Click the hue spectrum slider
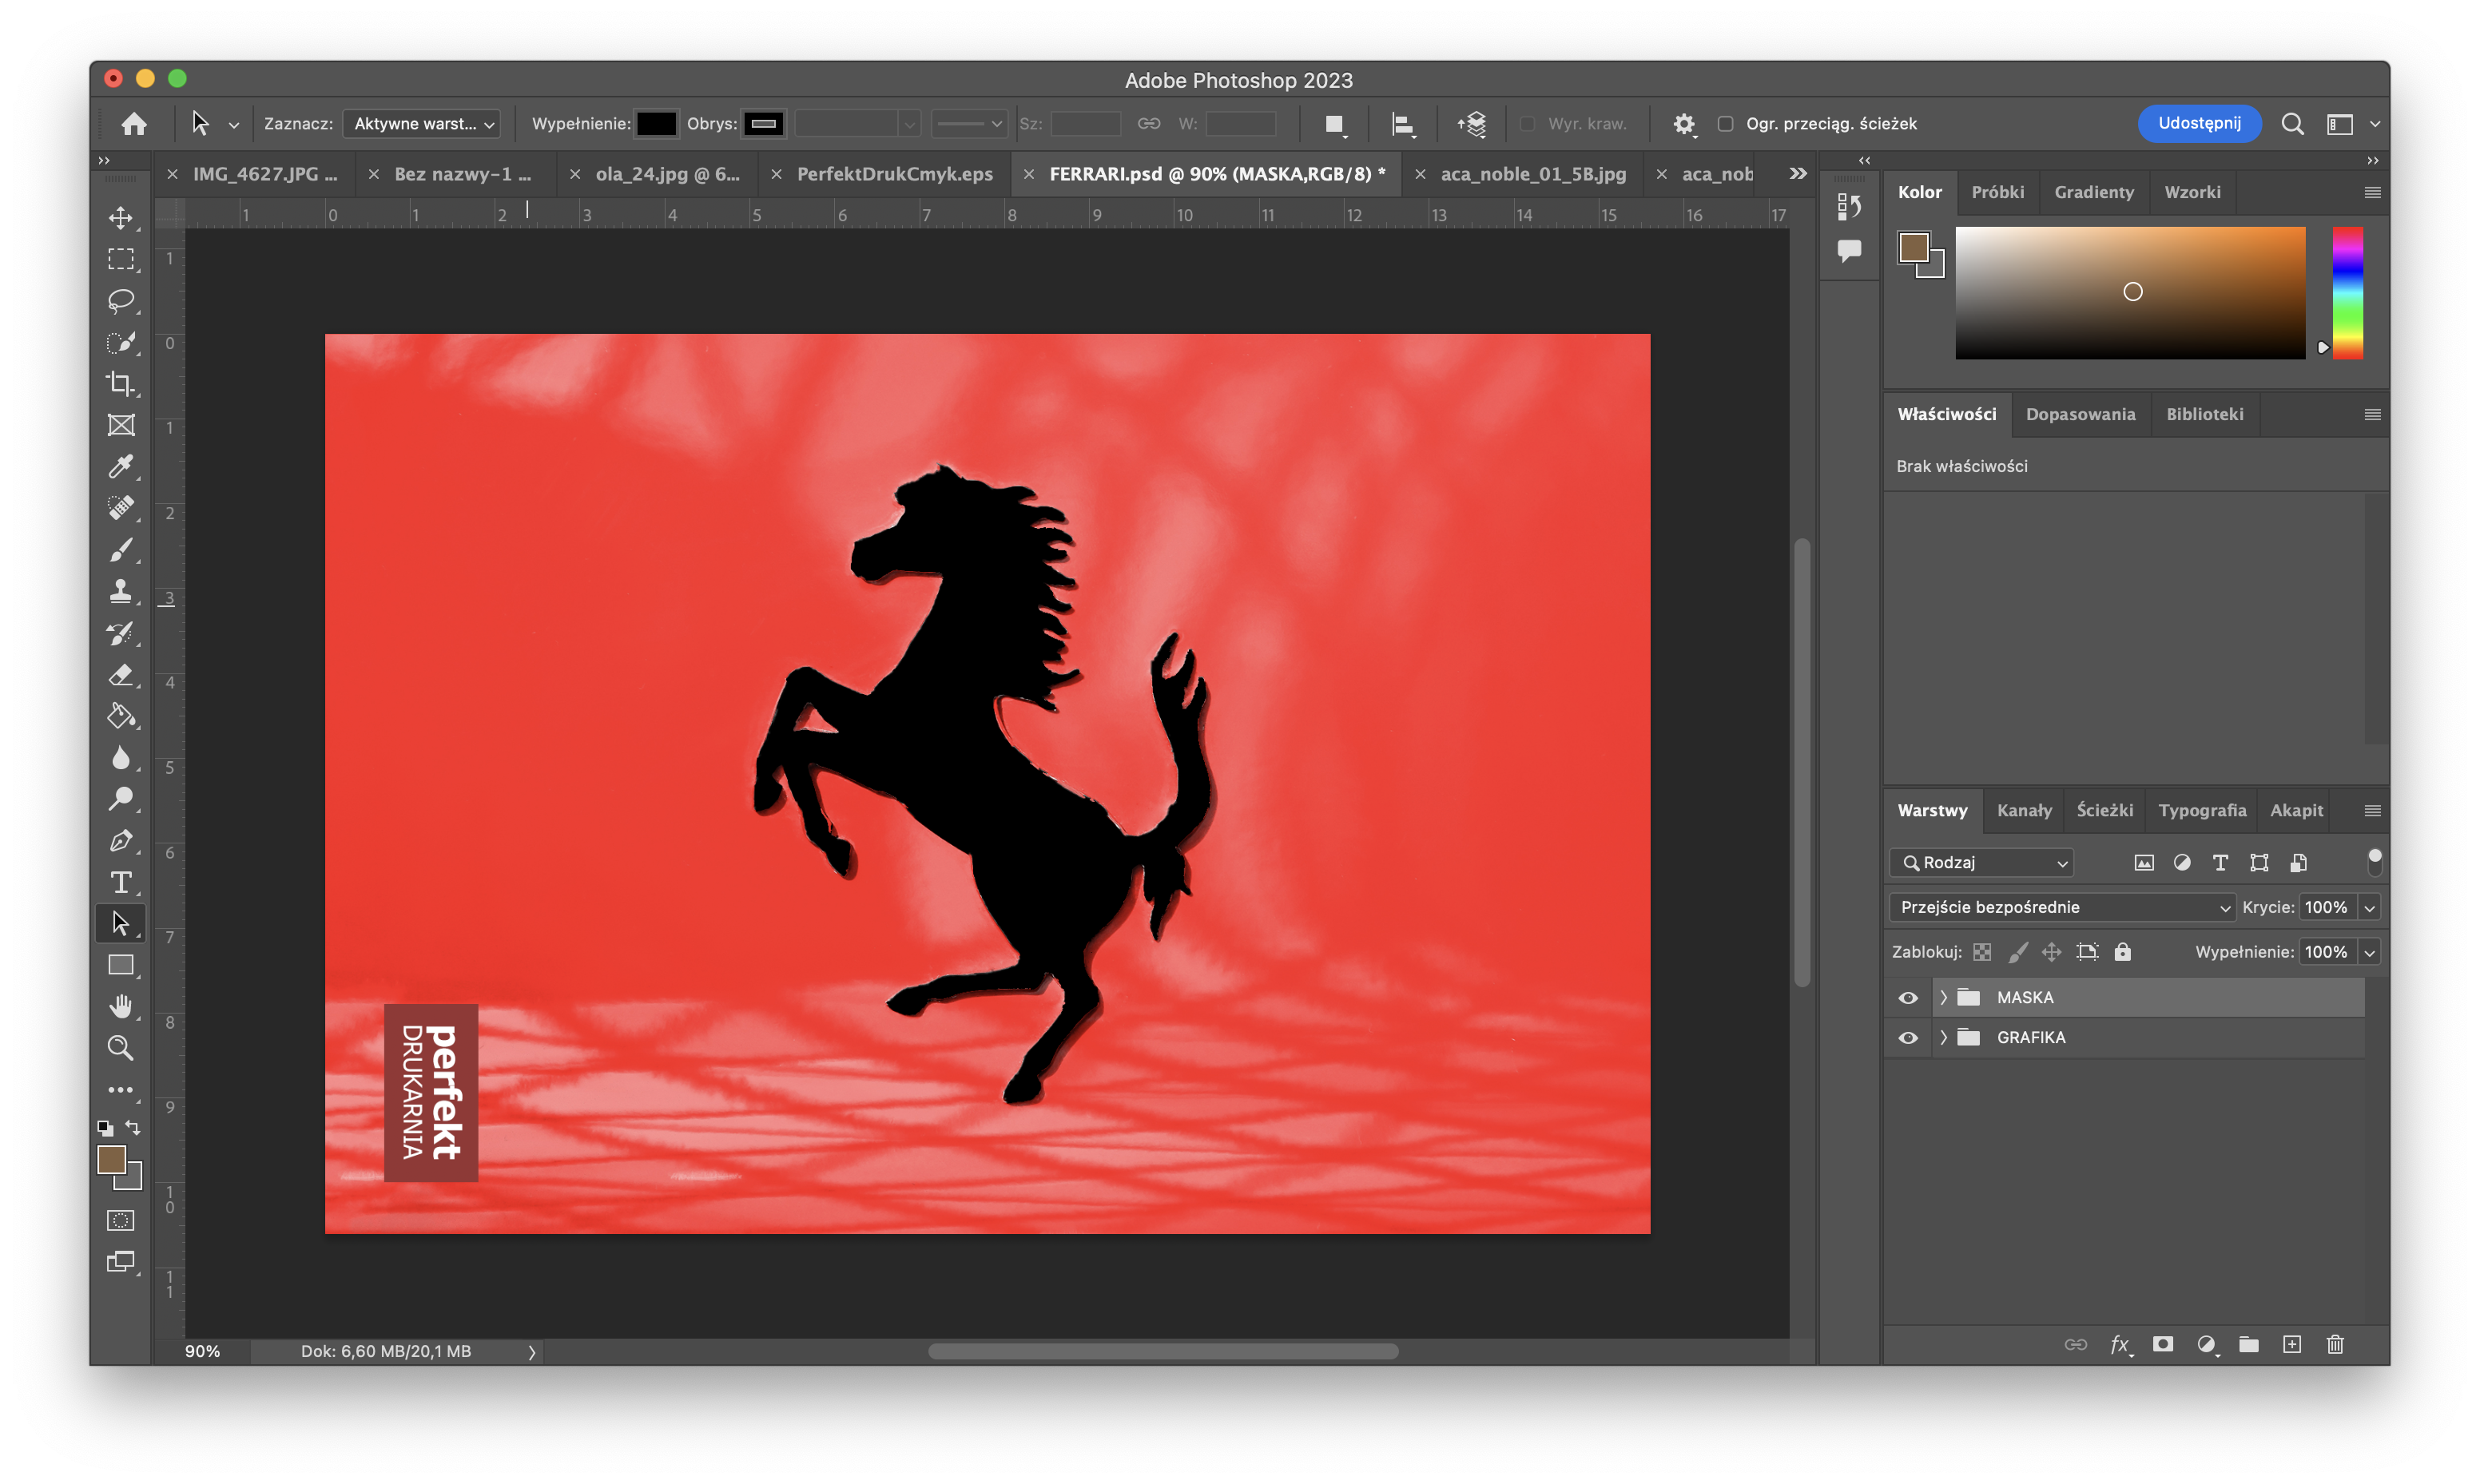Screen dimensions: 2480x1484 click(2347, 292)
